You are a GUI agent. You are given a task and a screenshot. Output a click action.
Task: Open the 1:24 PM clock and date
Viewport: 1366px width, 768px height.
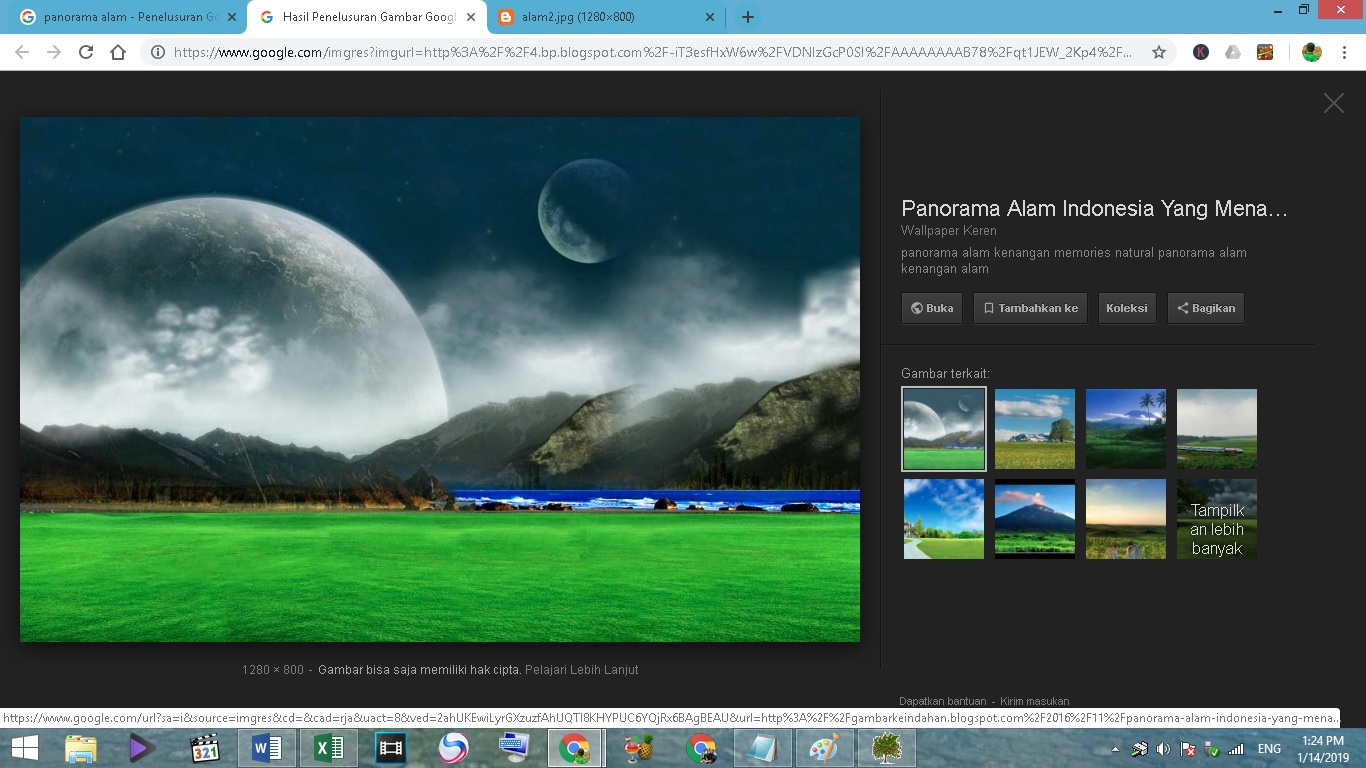1324,748
